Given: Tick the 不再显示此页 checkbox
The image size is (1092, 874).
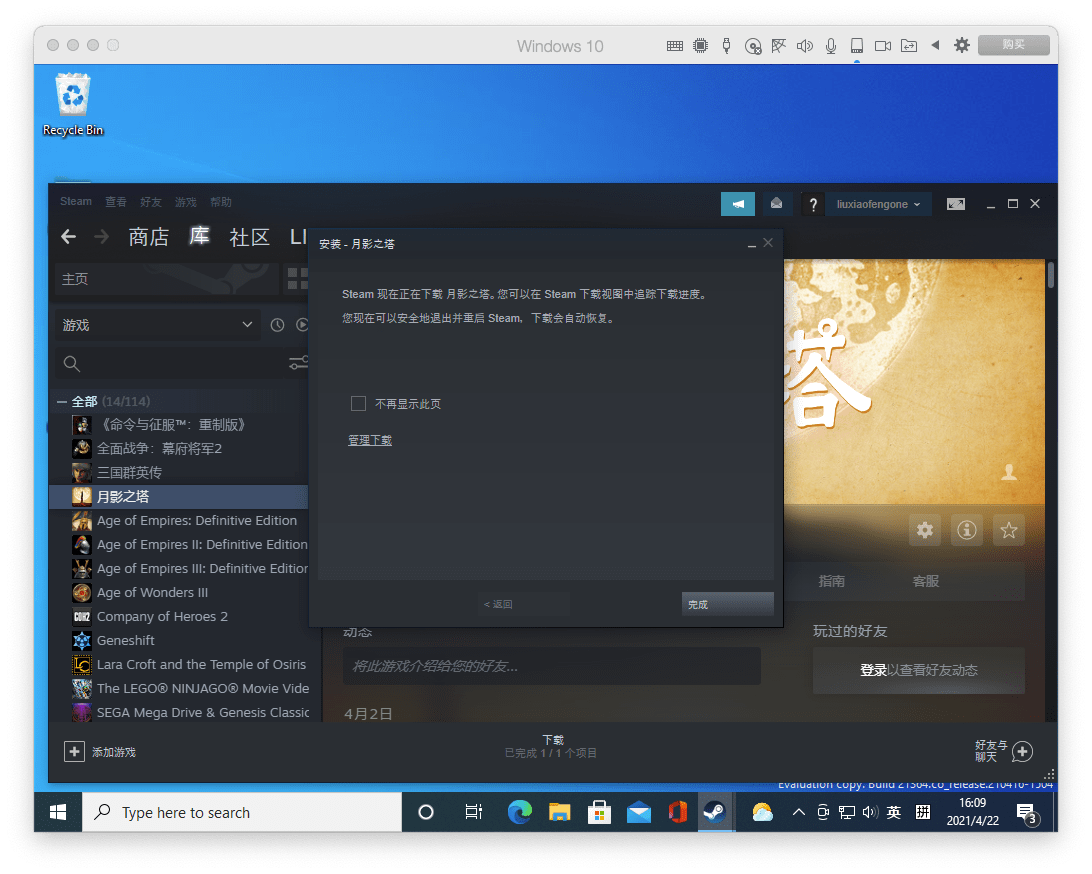Looking at the screenshot, I should click(358, 404).
